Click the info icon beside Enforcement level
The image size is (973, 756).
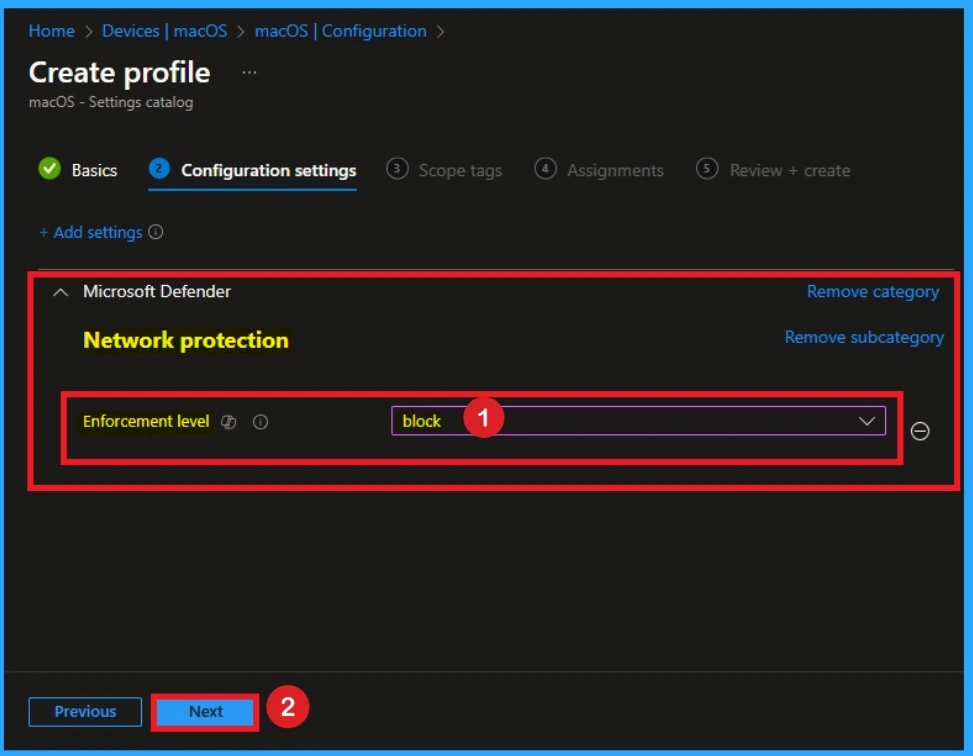coord(261,422)
